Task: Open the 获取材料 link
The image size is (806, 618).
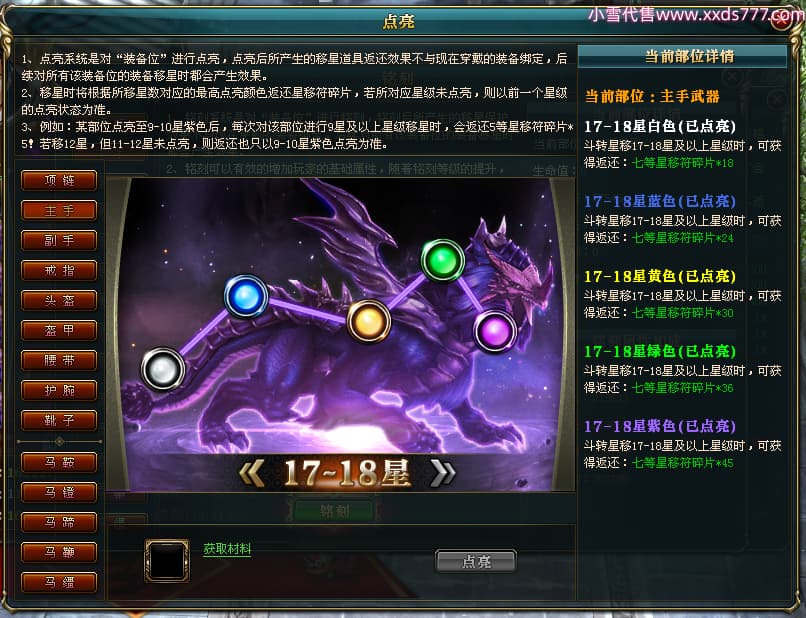Action: coord(227,549)
